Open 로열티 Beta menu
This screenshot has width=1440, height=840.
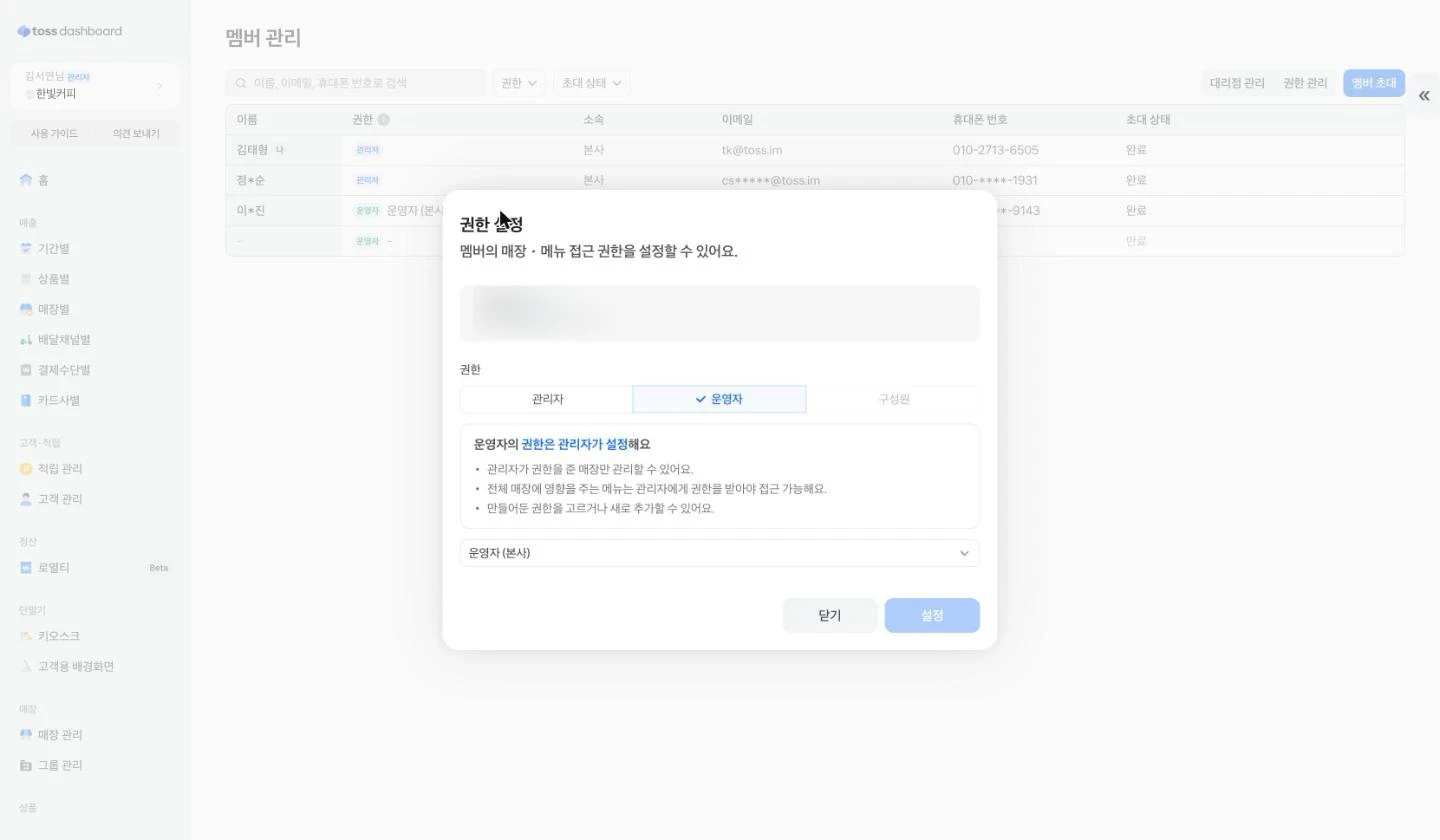point(95,568)
